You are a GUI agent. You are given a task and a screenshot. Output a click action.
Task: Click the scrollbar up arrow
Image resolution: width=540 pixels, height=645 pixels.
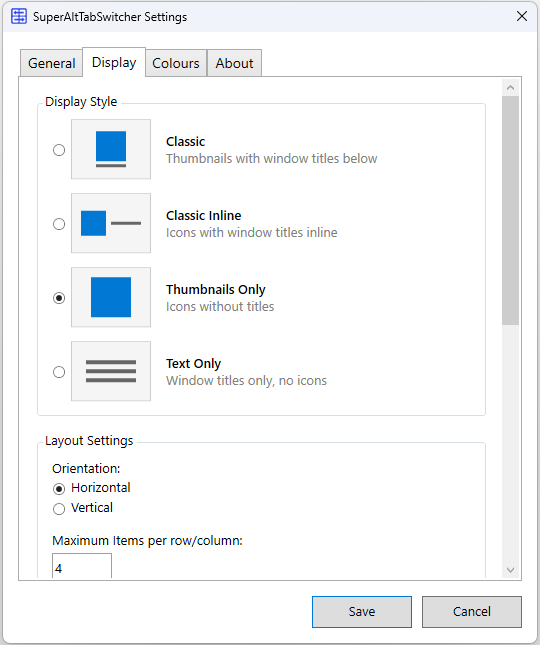510,87
